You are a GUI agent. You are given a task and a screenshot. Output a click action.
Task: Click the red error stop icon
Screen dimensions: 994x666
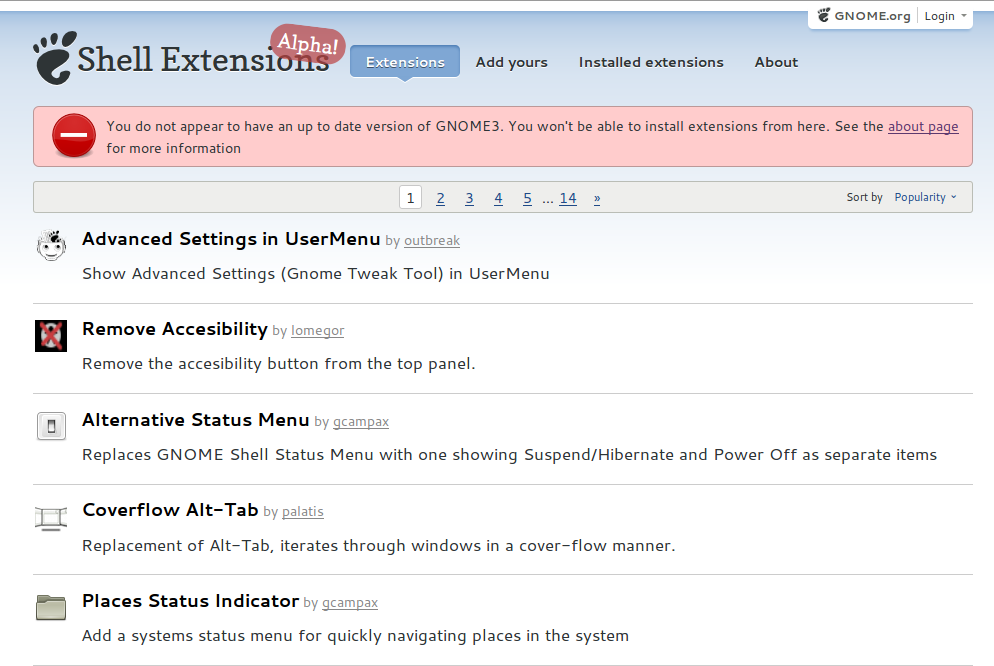74,136
